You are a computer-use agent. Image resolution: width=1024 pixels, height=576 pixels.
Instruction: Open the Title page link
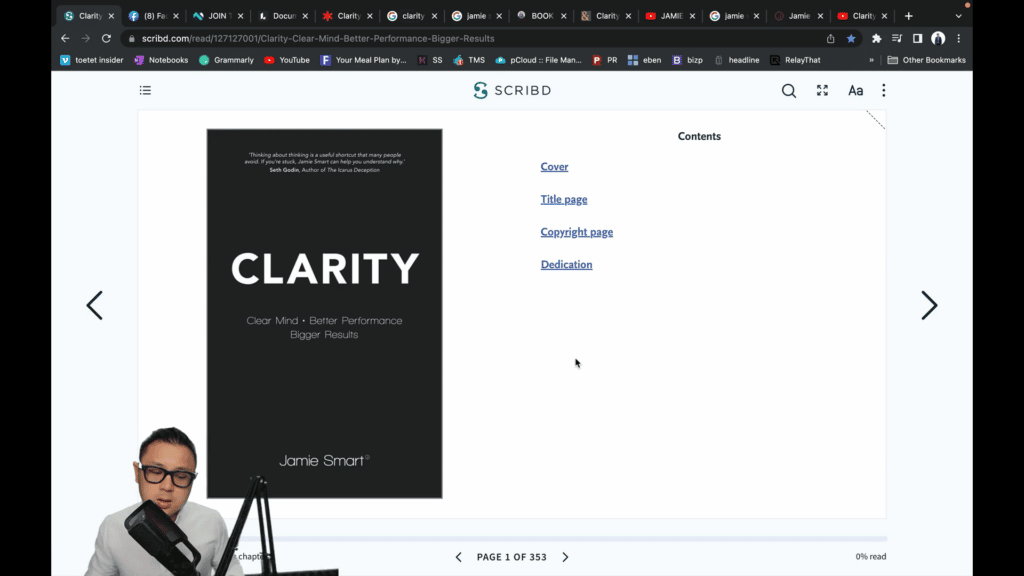(x=564, y=199)
